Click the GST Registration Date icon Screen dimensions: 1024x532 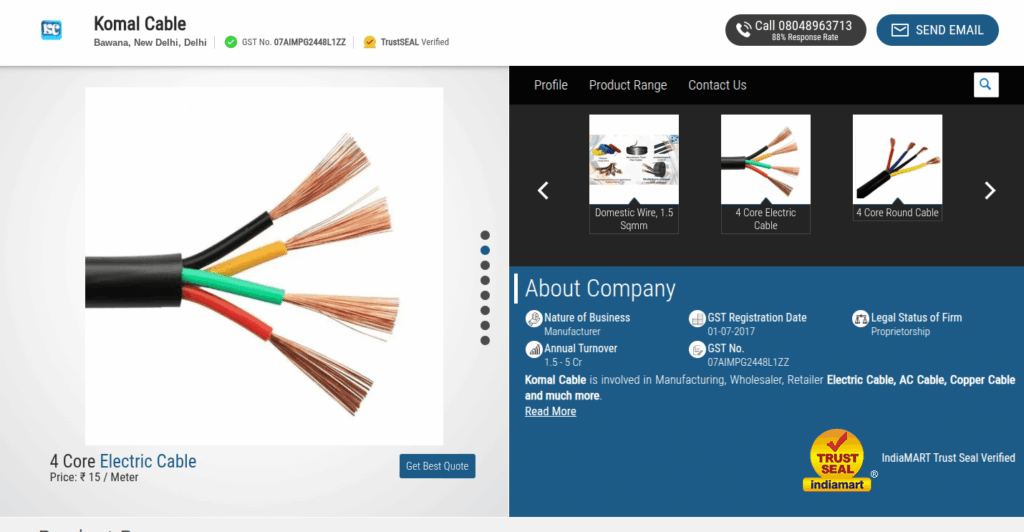coord(698,319)
